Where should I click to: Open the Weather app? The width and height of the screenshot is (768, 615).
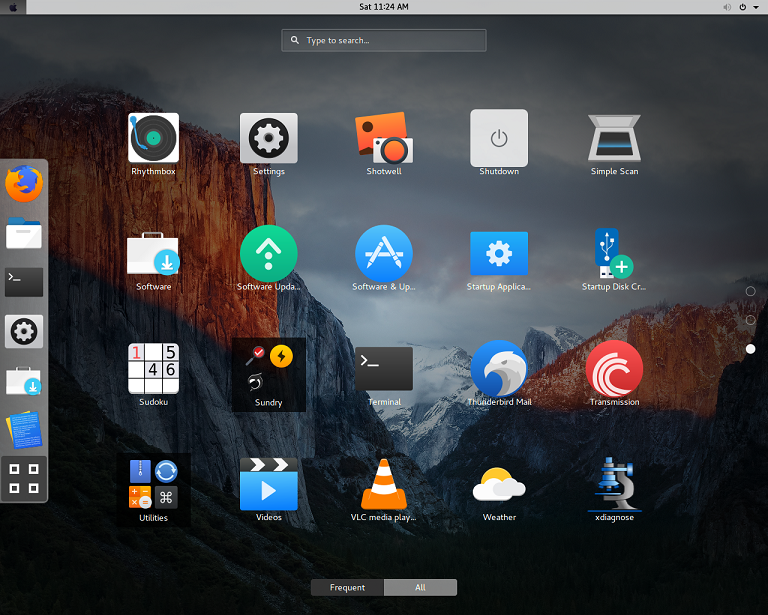499,484
